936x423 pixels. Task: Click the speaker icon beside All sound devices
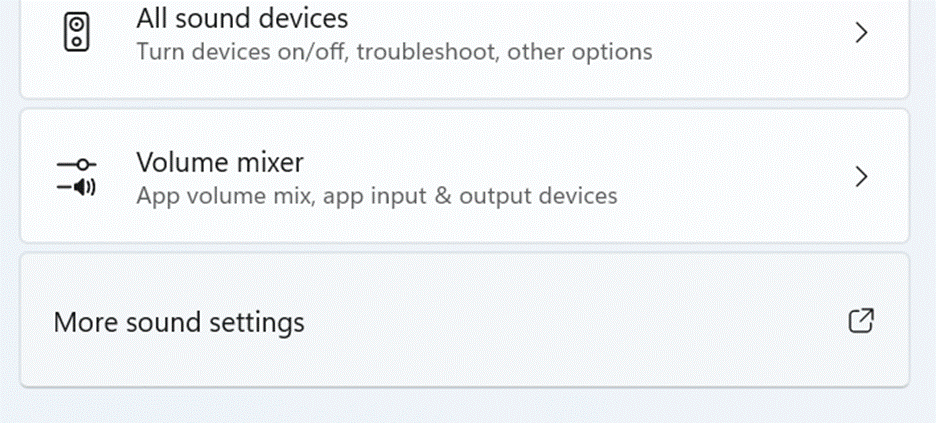(x=76, y=32)
